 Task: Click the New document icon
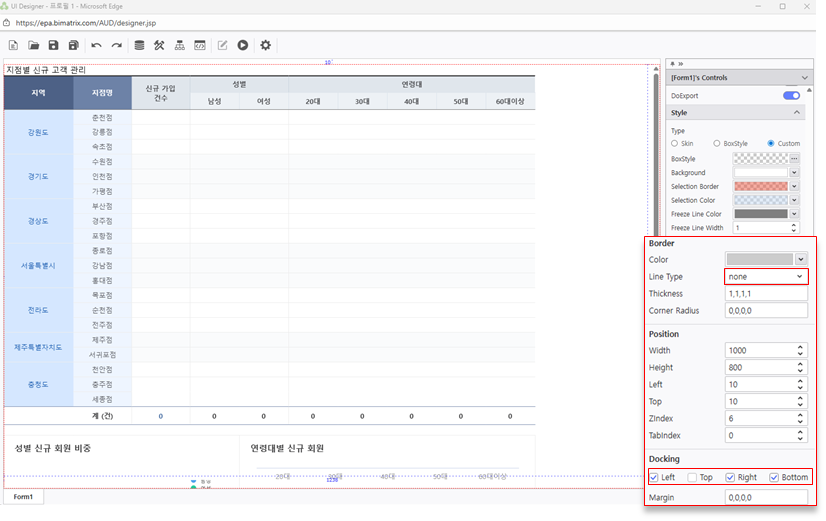14,45
